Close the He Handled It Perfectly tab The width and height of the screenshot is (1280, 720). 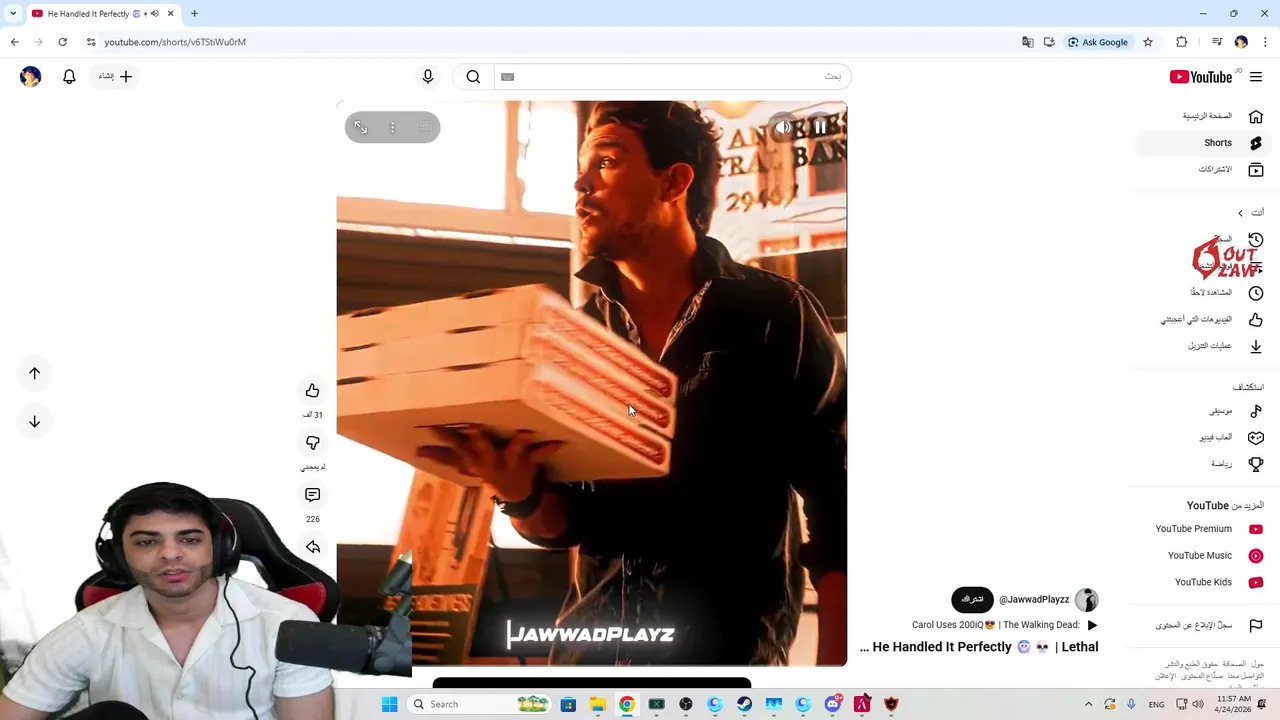pos(170,13)
